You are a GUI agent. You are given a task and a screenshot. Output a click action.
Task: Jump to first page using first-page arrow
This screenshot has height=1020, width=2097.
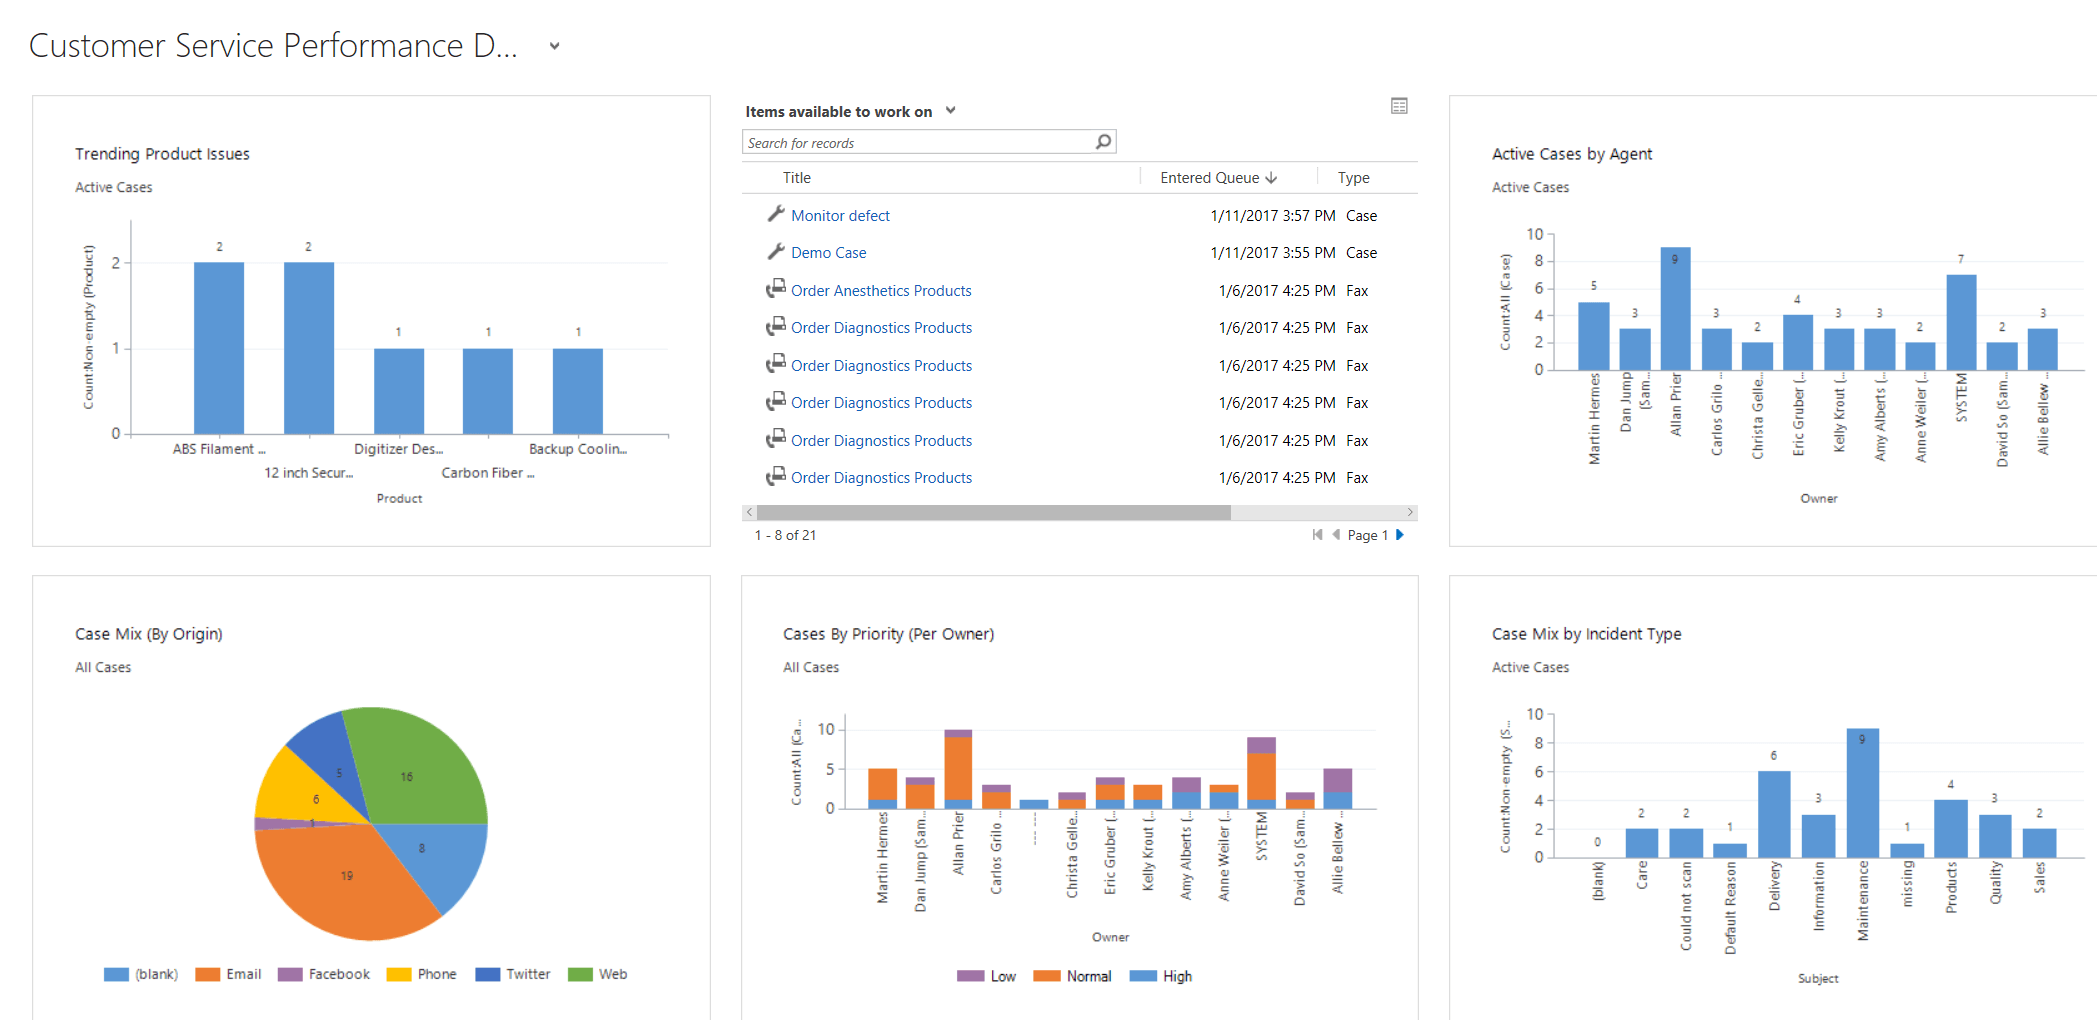1317,535
